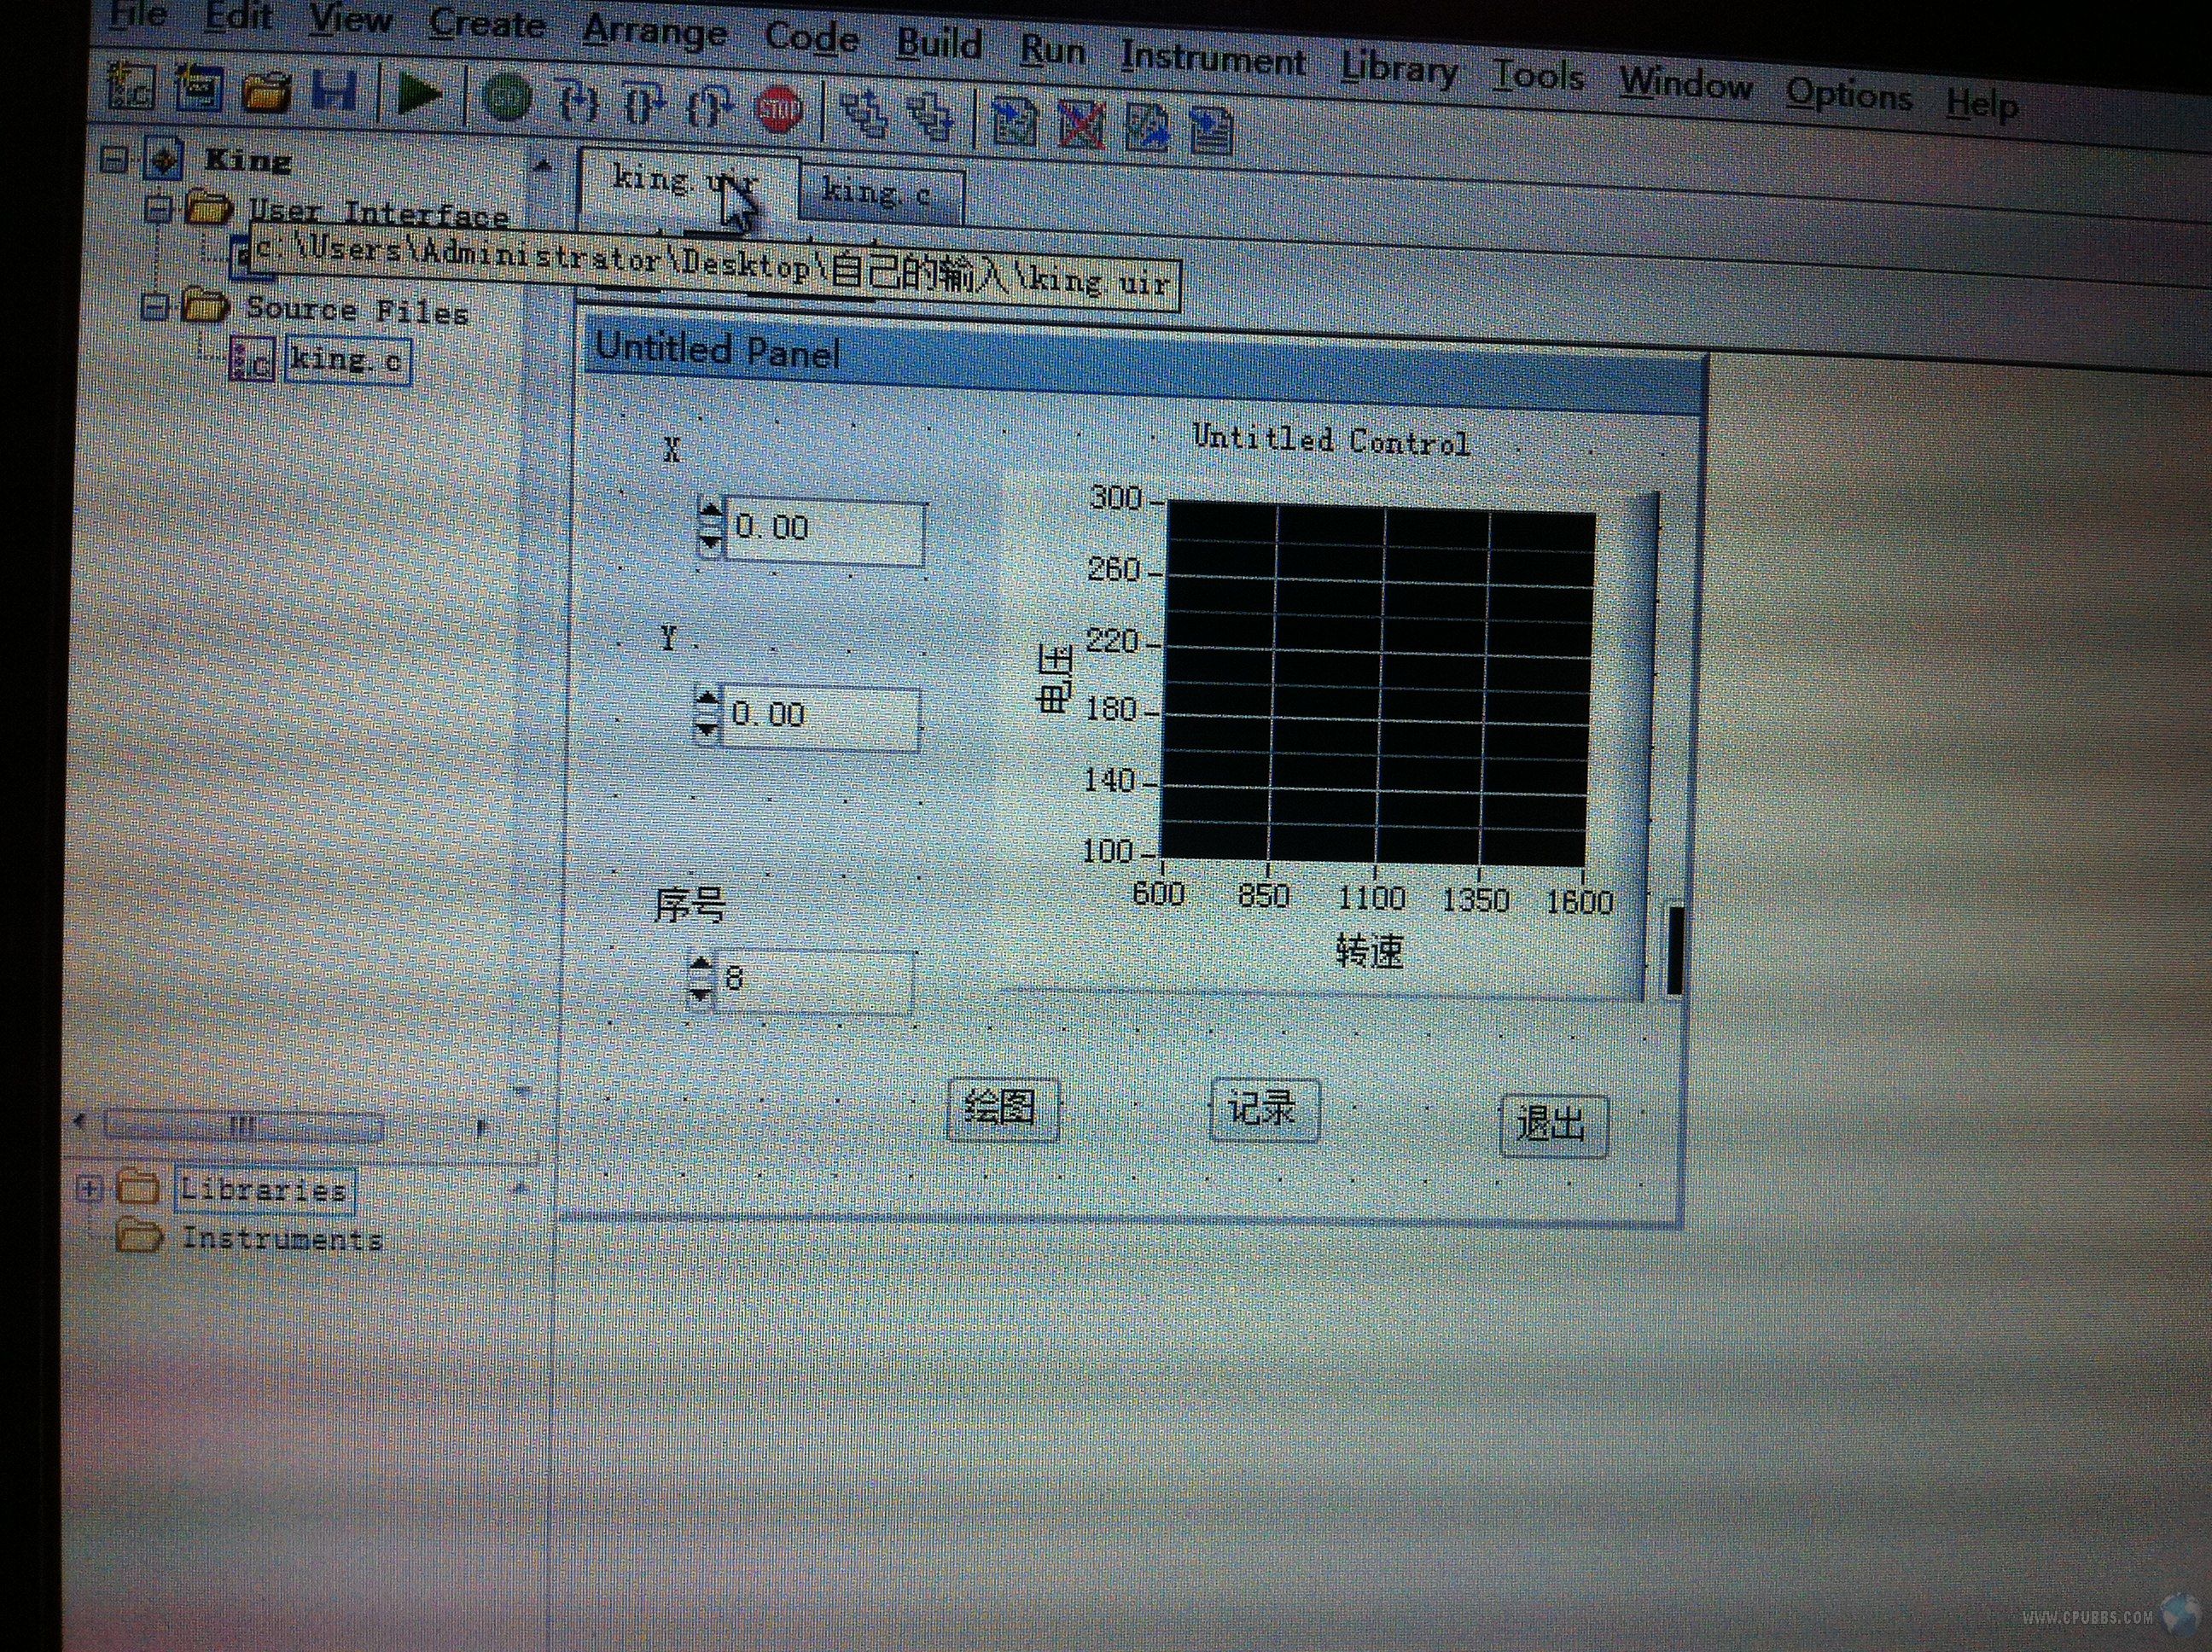Click the green Continue execution icon

click(x=507, y=99)
